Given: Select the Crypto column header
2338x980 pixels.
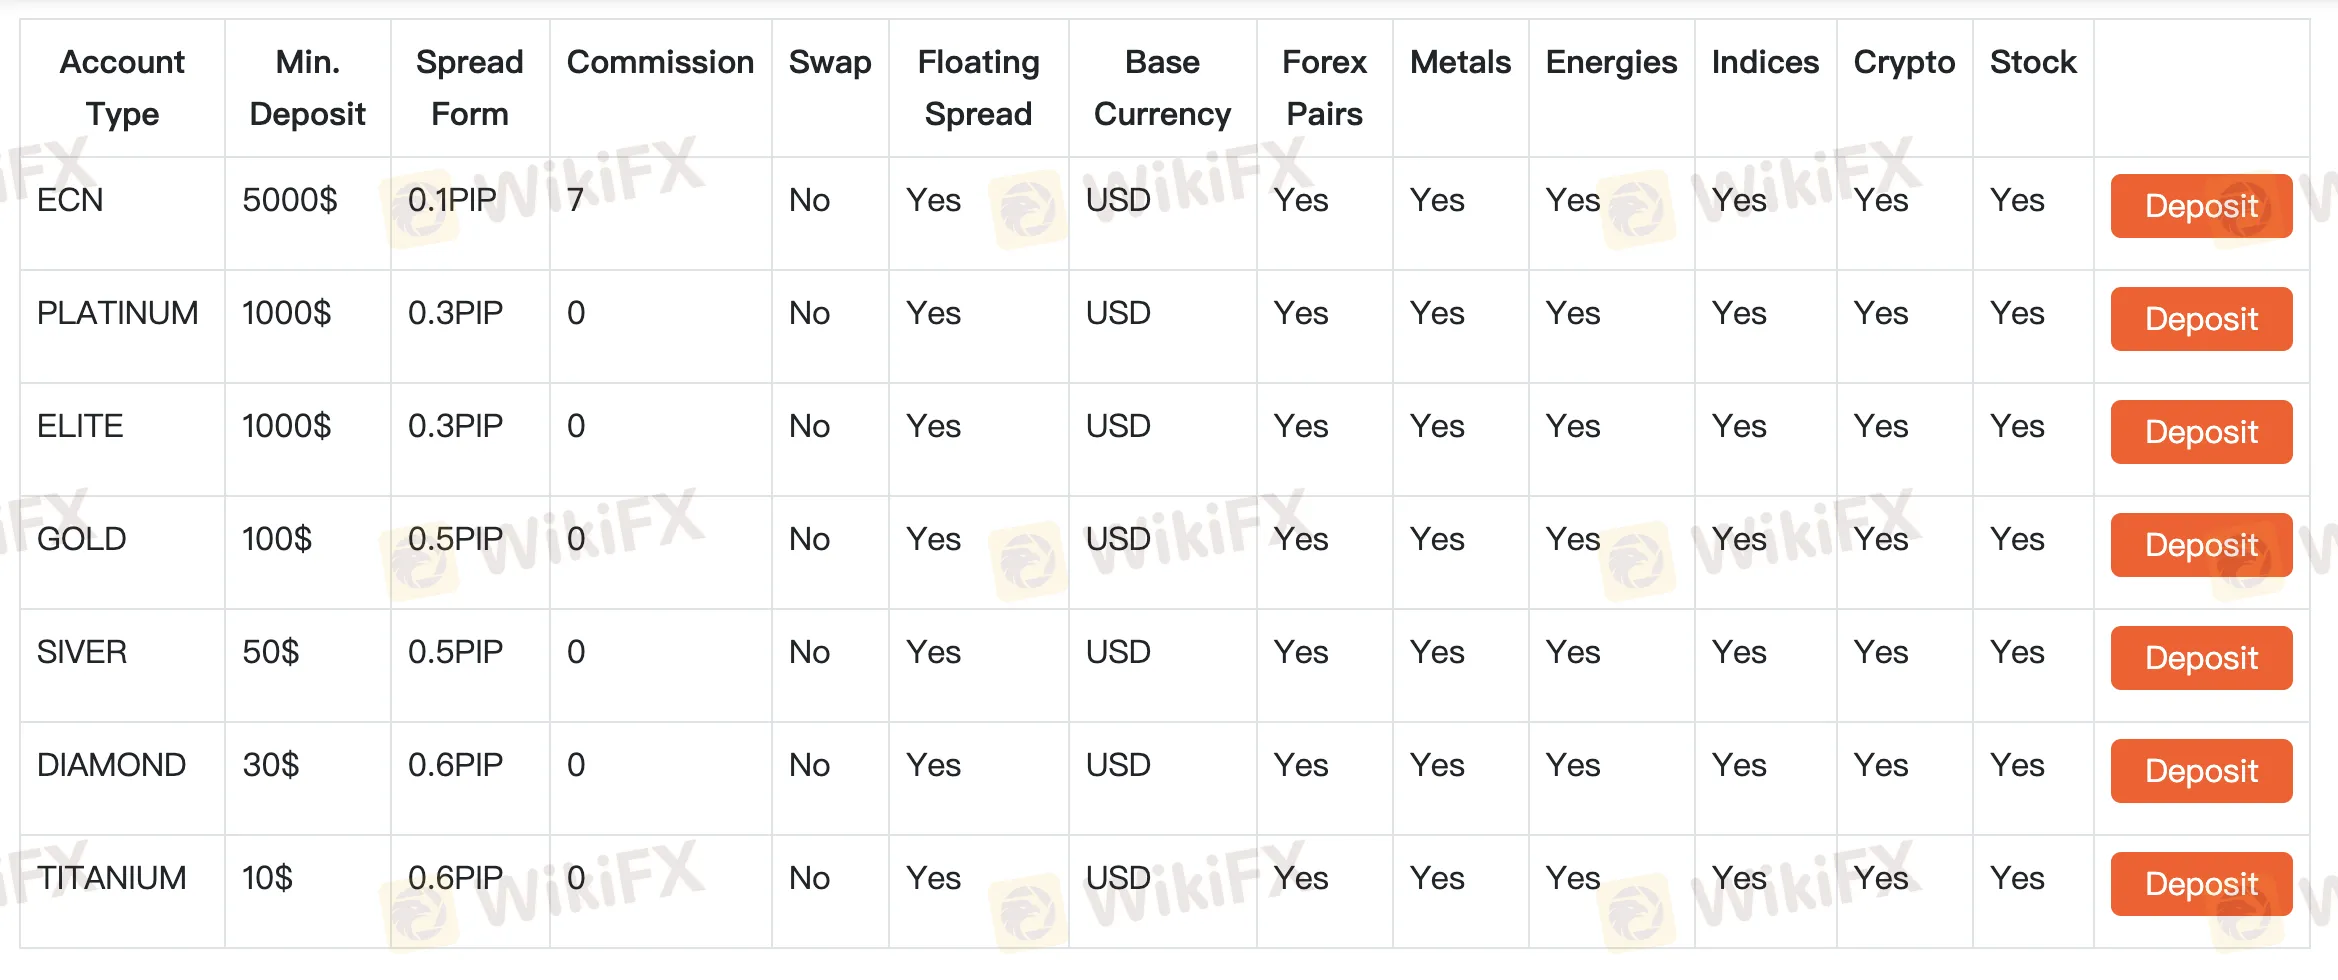Looking at the screenshot, I should [x=1904, y=62].
